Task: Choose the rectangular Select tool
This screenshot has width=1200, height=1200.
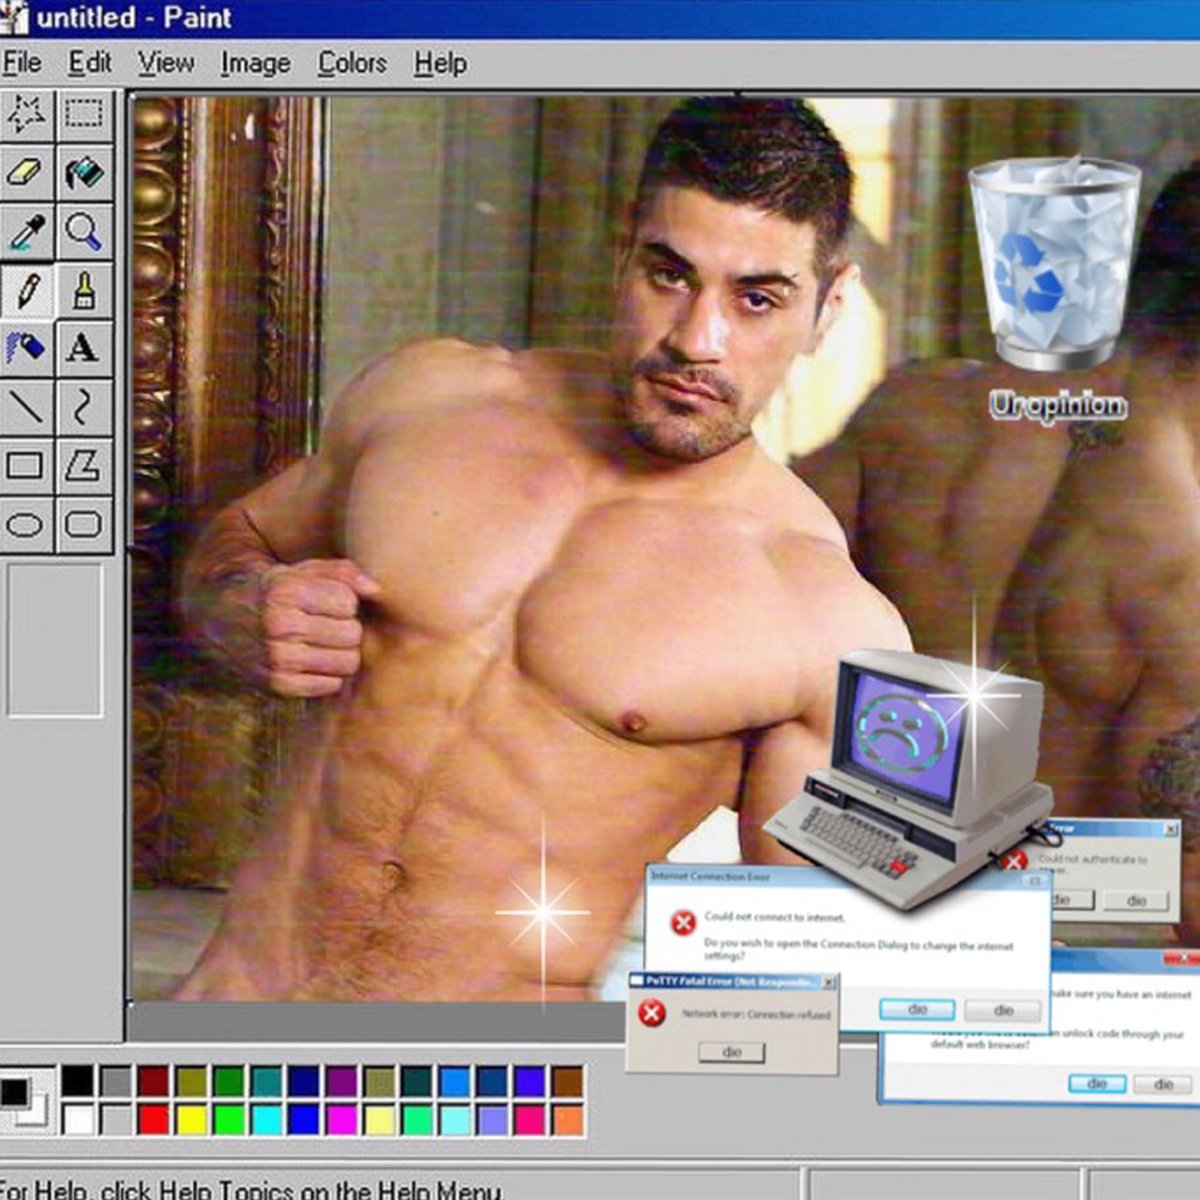Action: pyautogui.click(x=84, y=115)
